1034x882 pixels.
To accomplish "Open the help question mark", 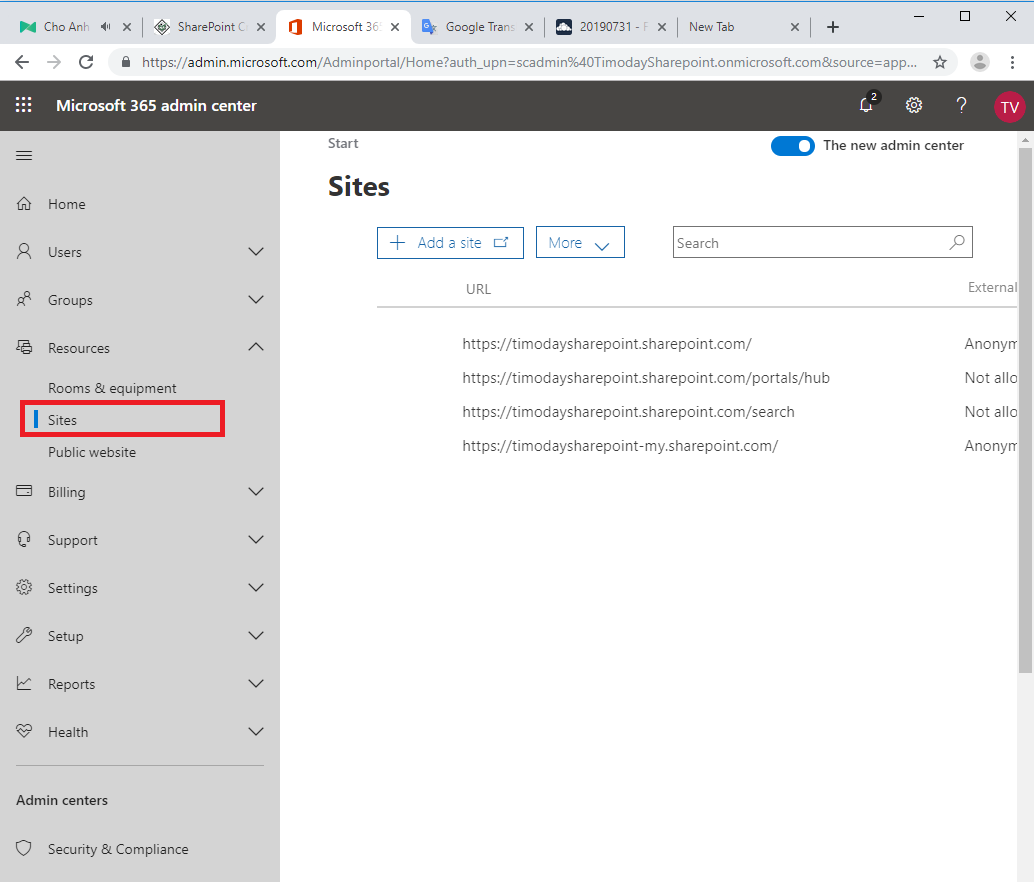I will coord(960,105).
